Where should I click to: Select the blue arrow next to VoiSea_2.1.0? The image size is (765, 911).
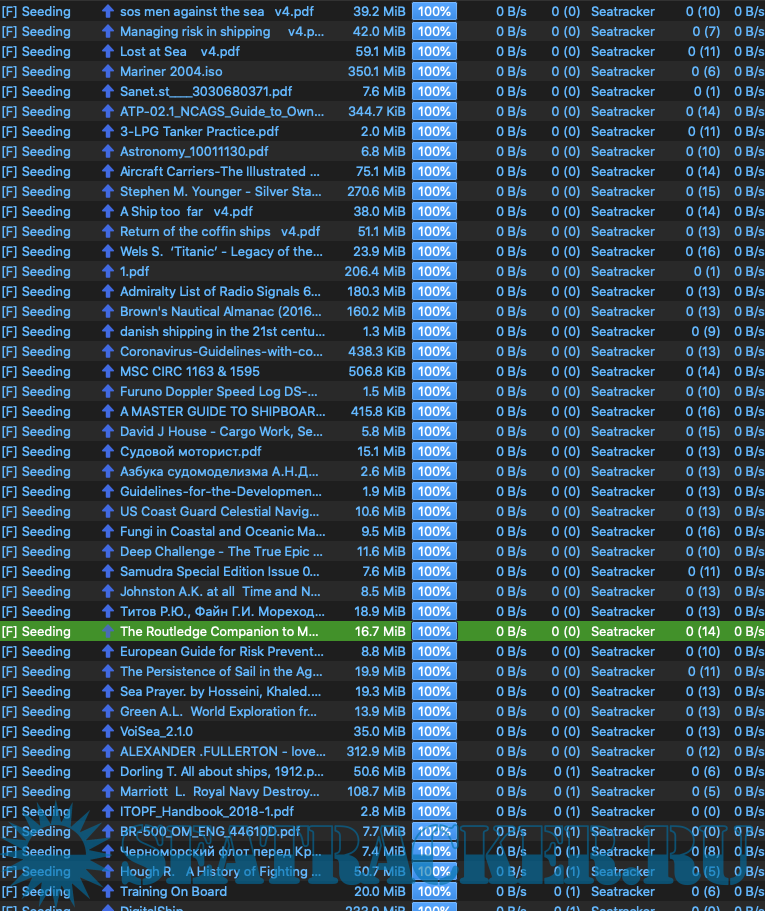(x=108, y=732)
